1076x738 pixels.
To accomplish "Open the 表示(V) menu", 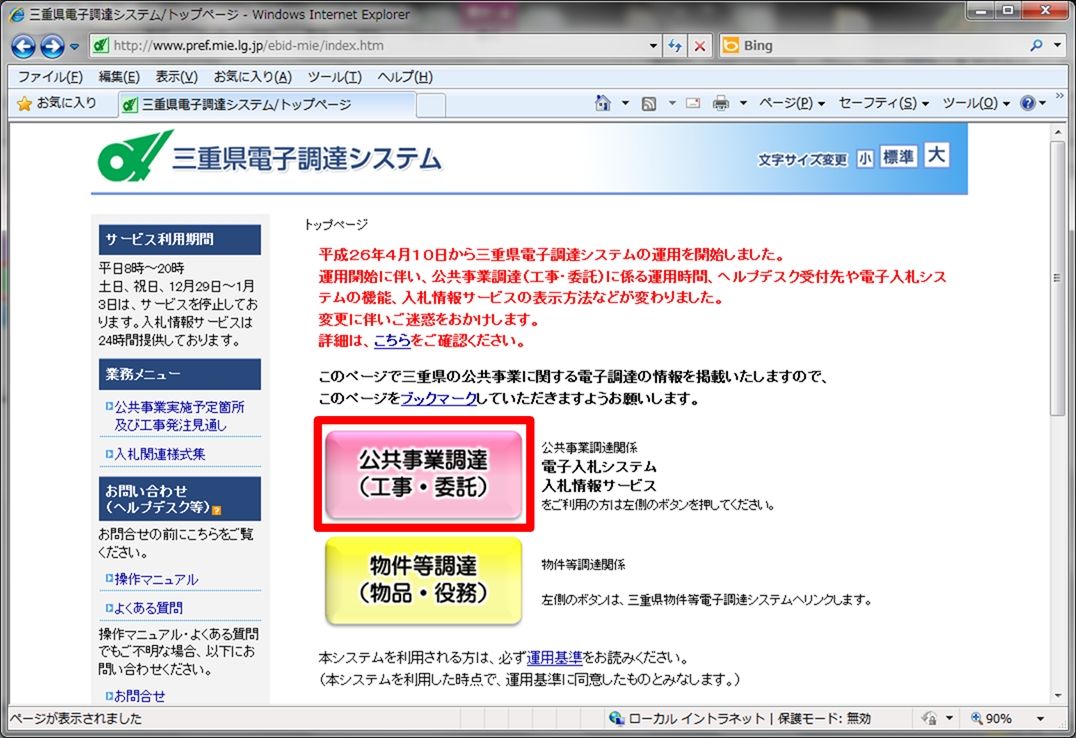I will 176,77.
